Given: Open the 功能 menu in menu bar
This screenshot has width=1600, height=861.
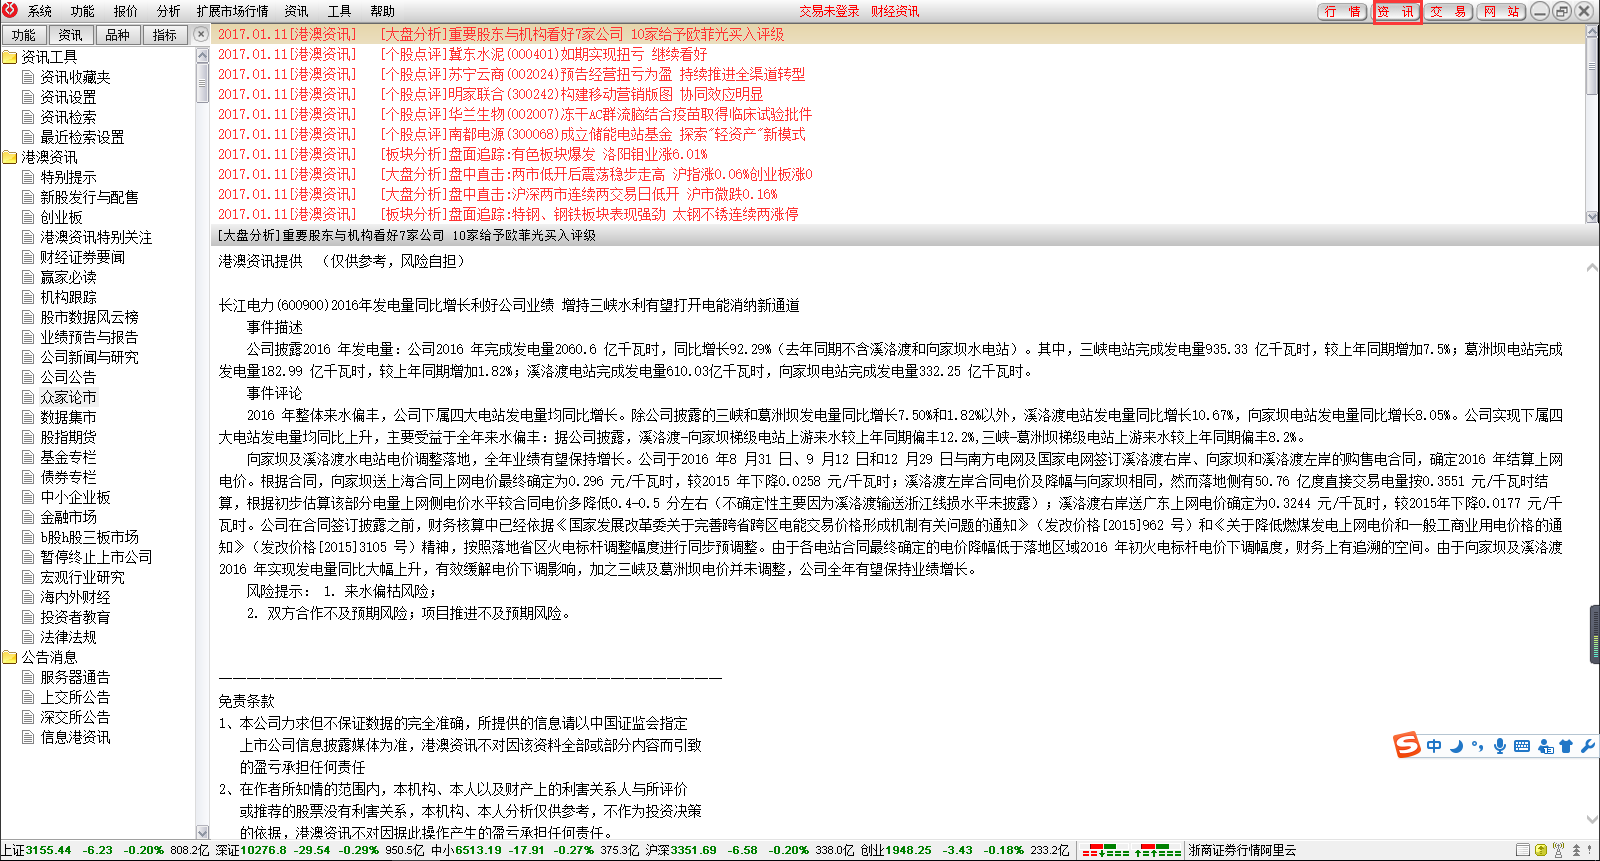Looking at the screenshot, I should coord(82,11).
